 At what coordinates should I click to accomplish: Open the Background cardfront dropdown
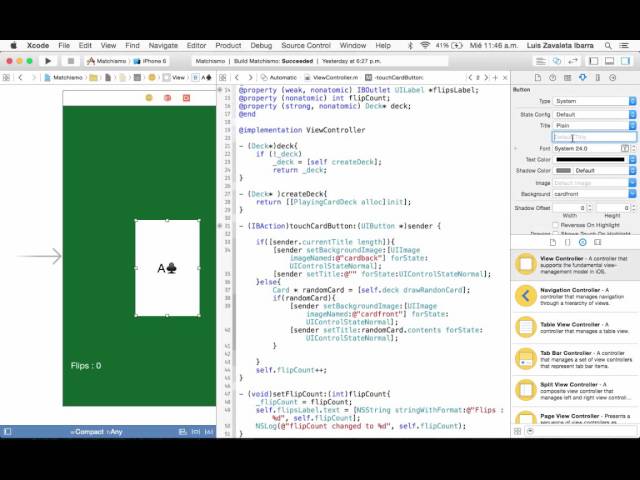tap(632, 194)
